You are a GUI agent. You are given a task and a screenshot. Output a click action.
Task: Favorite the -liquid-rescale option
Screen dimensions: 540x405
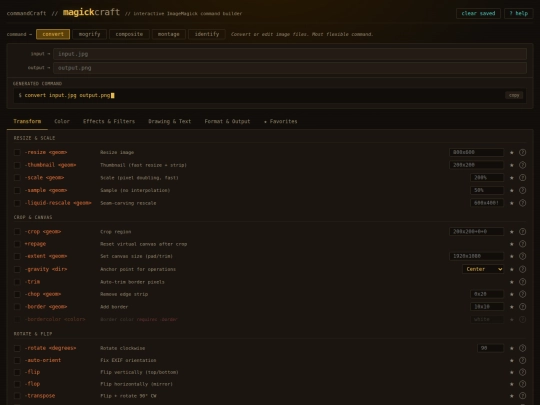point(512,203)
